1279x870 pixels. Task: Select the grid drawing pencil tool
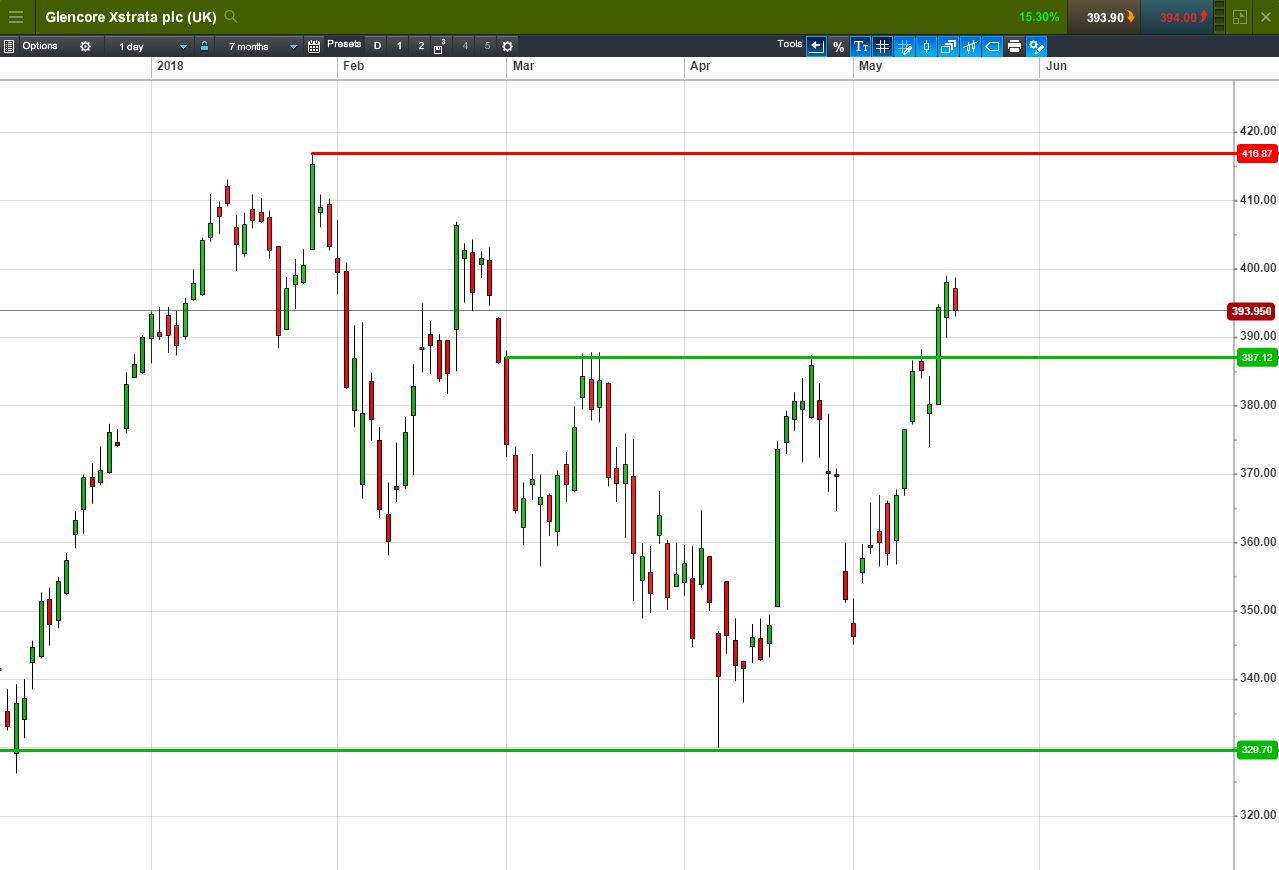[x=904, y=46]
